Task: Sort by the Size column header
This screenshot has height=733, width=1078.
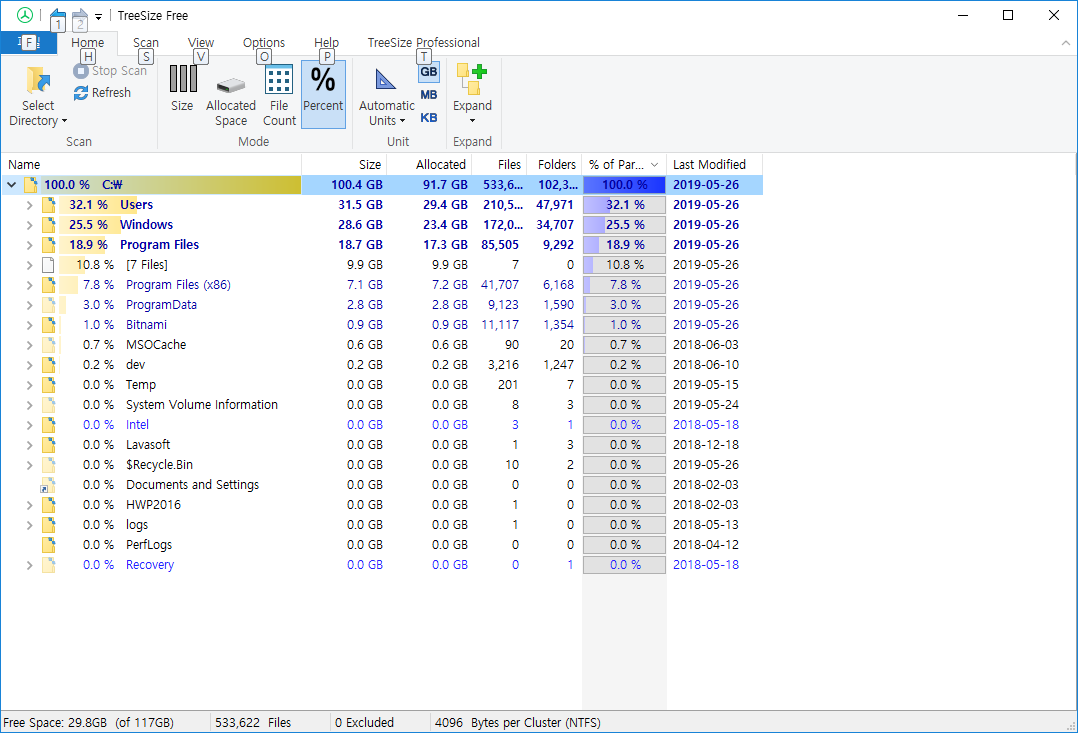Action: 344,164
